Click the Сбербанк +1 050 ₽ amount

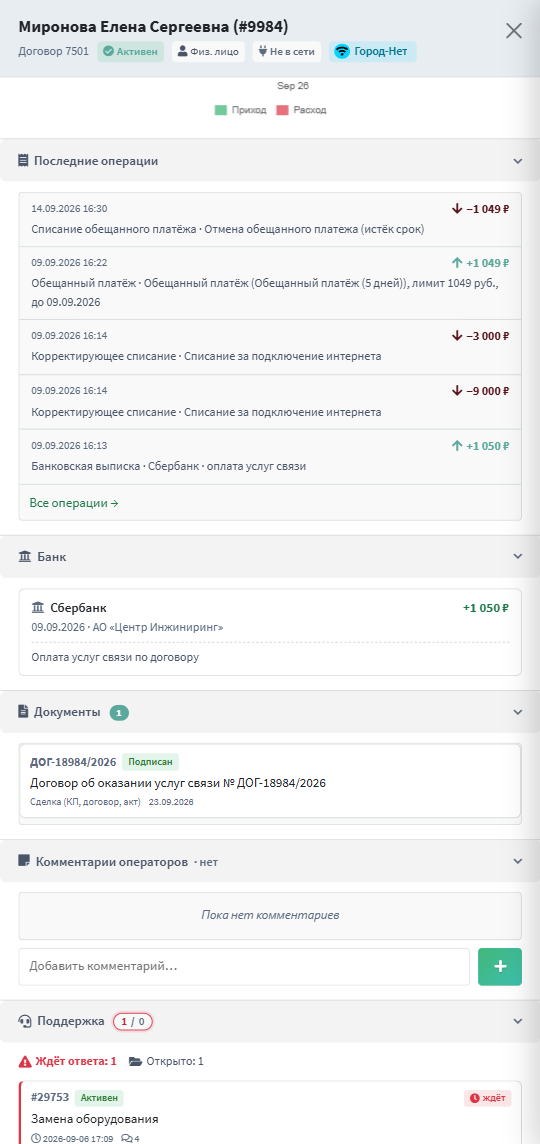486,608
